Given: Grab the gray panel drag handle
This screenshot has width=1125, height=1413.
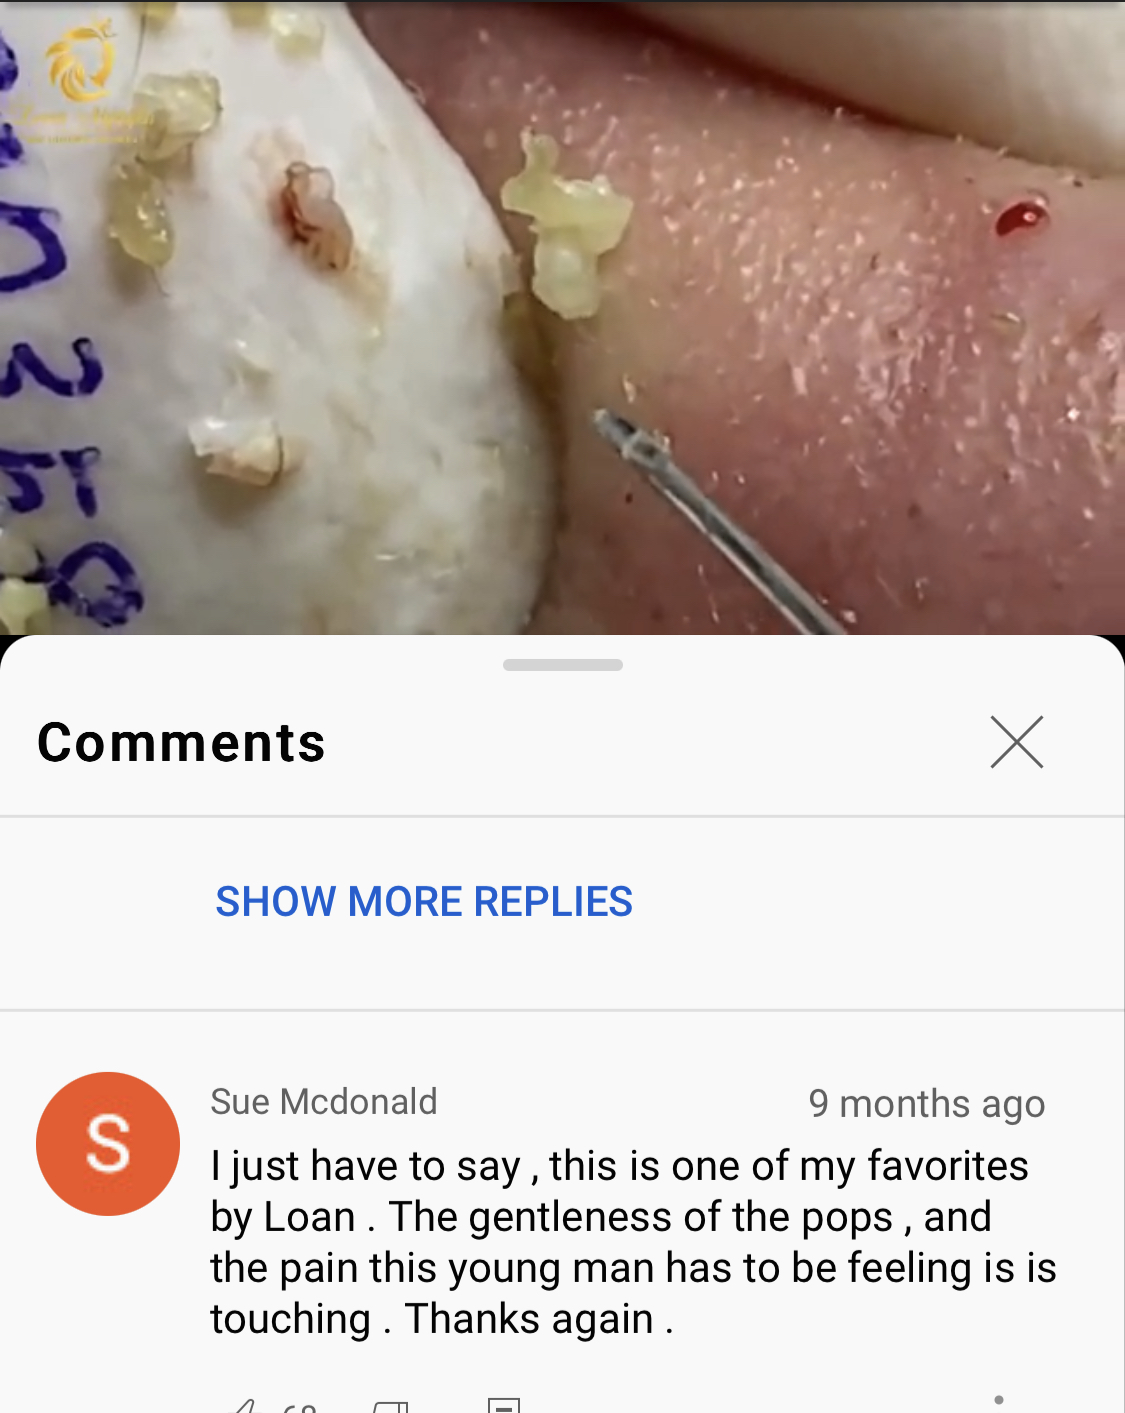Looking at the screenshot, I should point(562,665).
